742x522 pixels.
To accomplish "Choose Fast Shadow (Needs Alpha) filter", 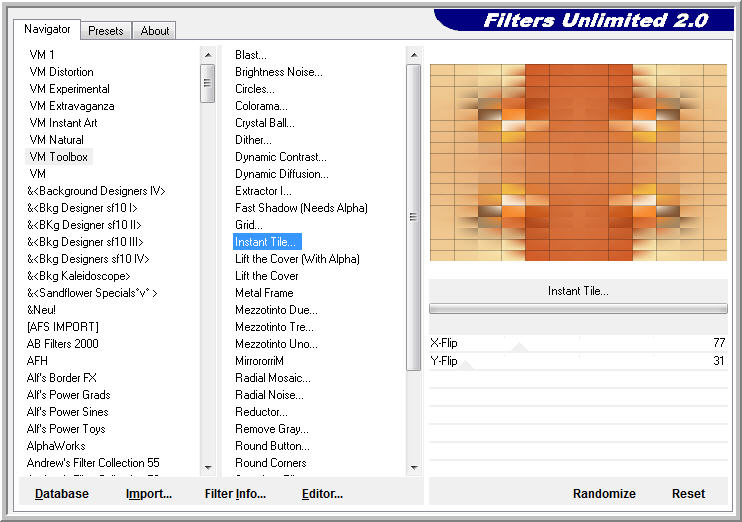I will pos(301,208).
